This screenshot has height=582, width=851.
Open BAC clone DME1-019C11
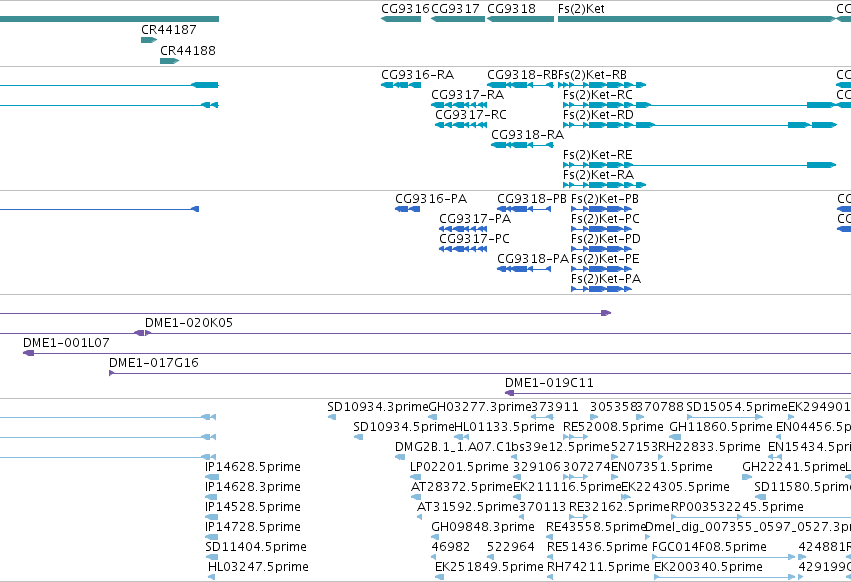pyautogui.click(x=678, y=393)
